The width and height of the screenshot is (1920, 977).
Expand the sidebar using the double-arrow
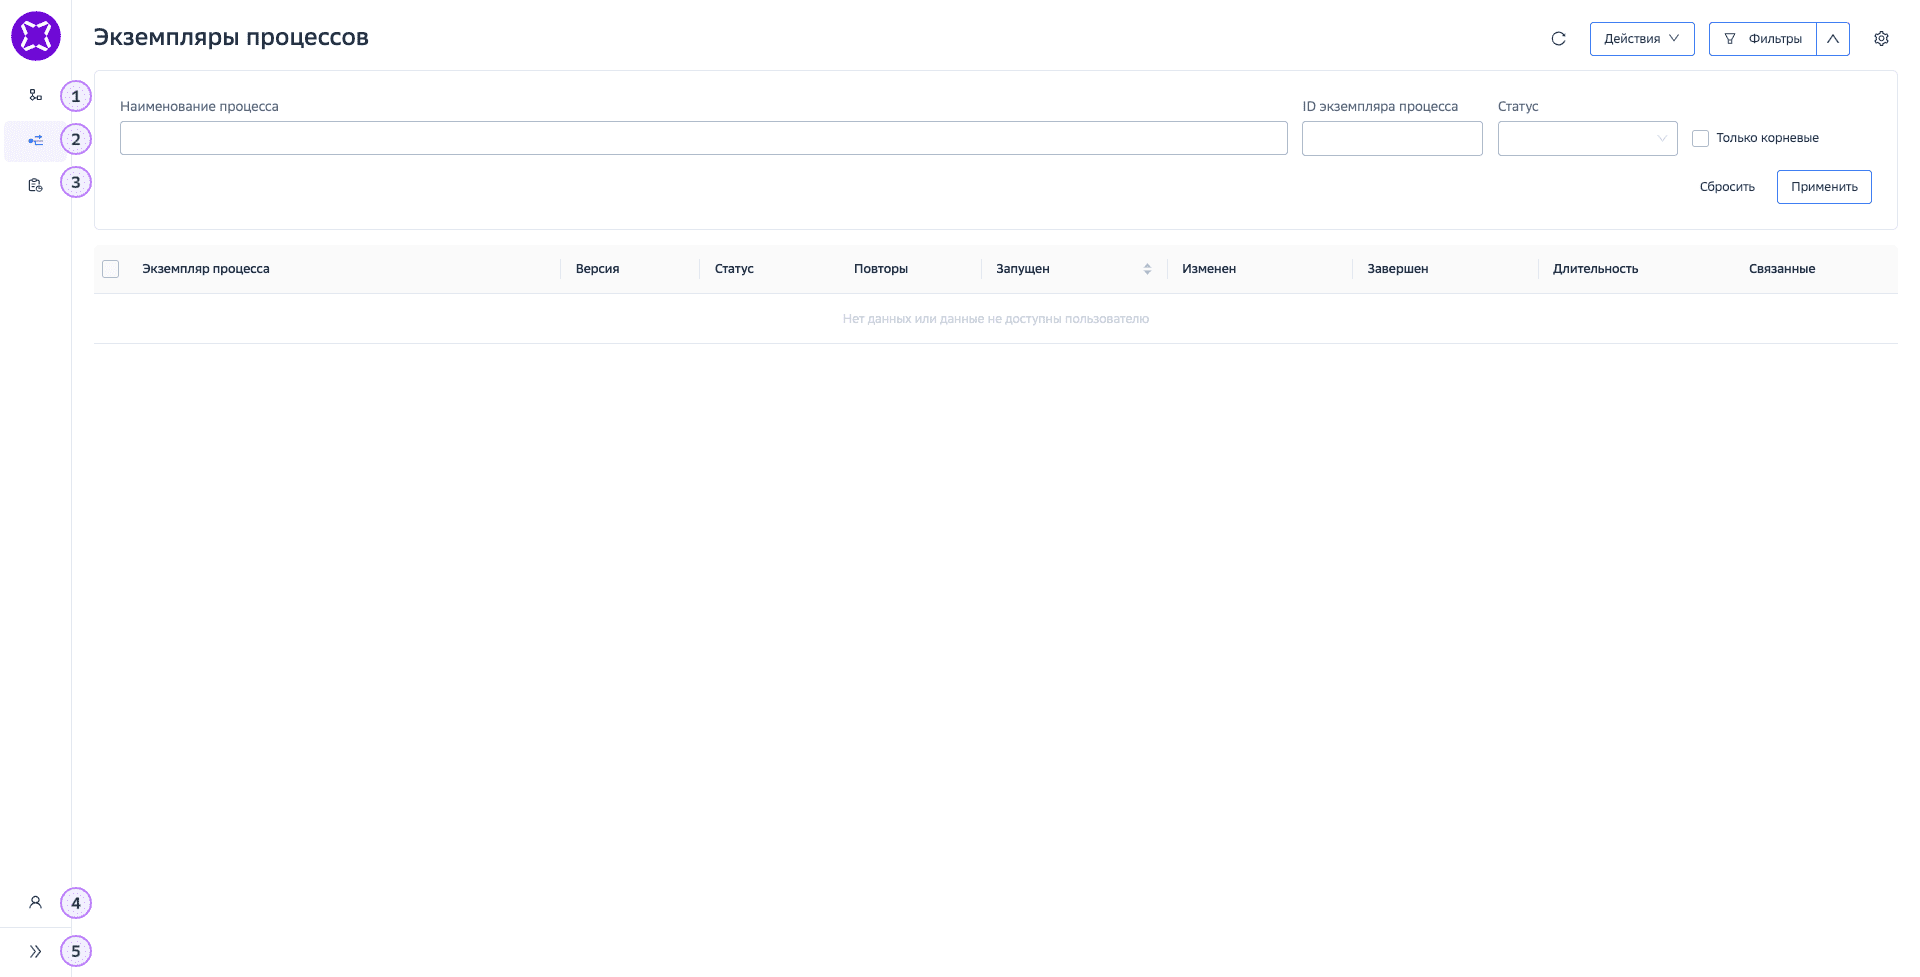(x=36, y=951)
